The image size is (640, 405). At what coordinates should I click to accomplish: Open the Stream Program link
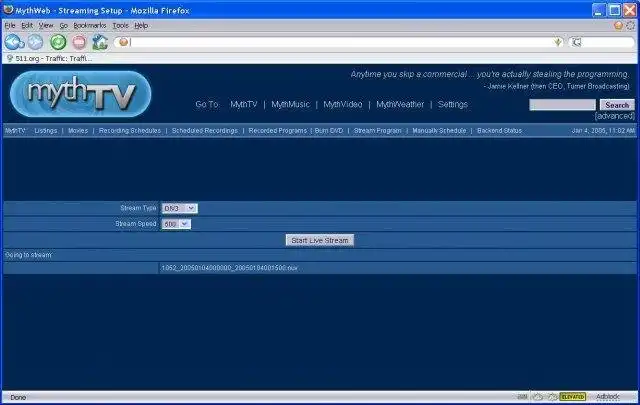[378, 131]
